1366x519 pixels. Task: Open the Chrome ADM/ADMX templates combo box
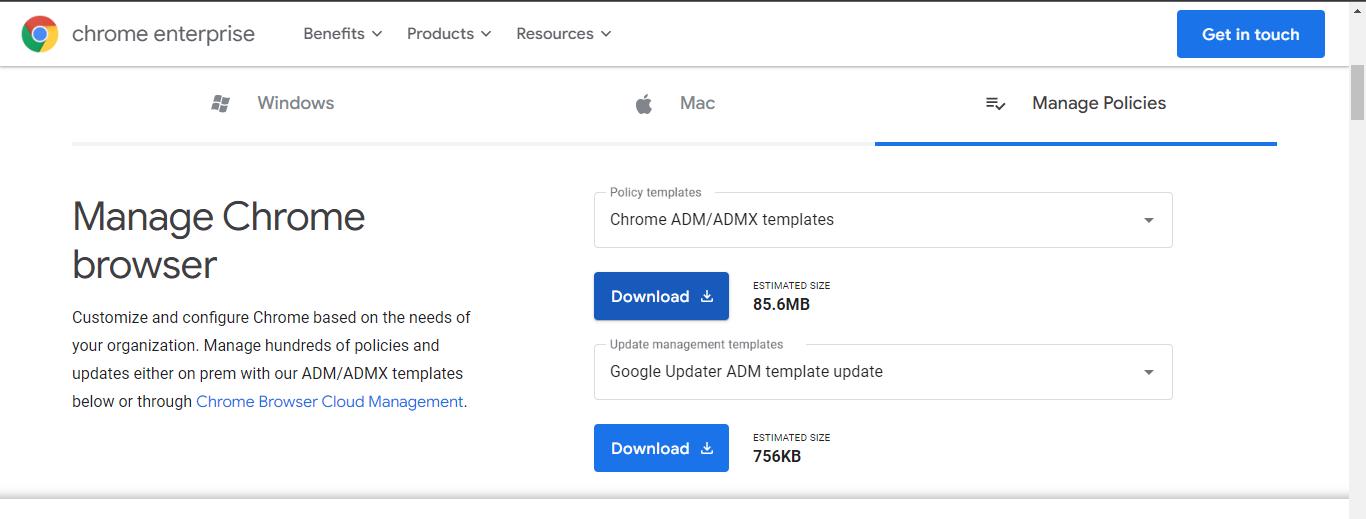point(883,220)
